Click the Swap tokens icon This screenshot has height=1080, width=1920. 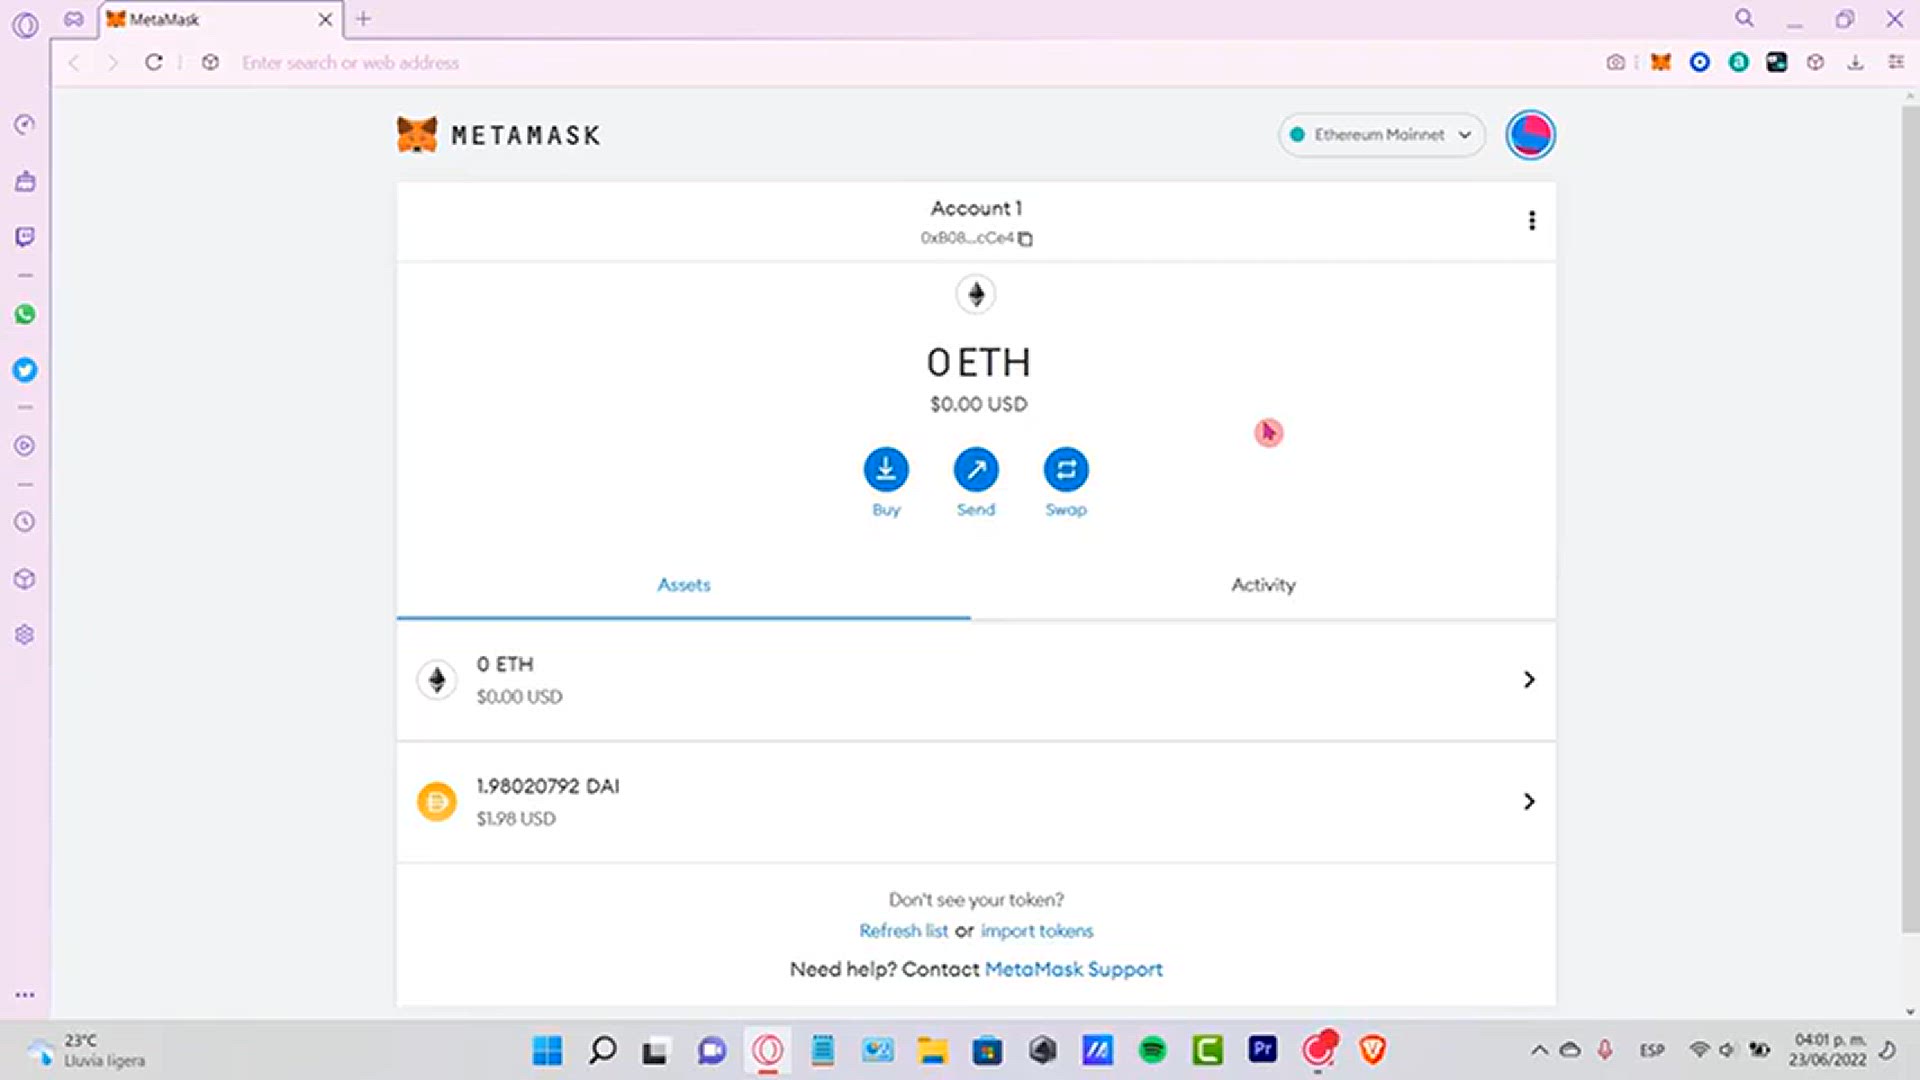[1066, 470]
